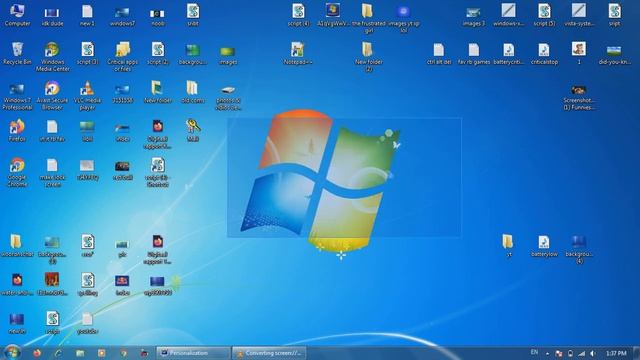Open the Notepad++ shortcut

(x=298, y=53)
